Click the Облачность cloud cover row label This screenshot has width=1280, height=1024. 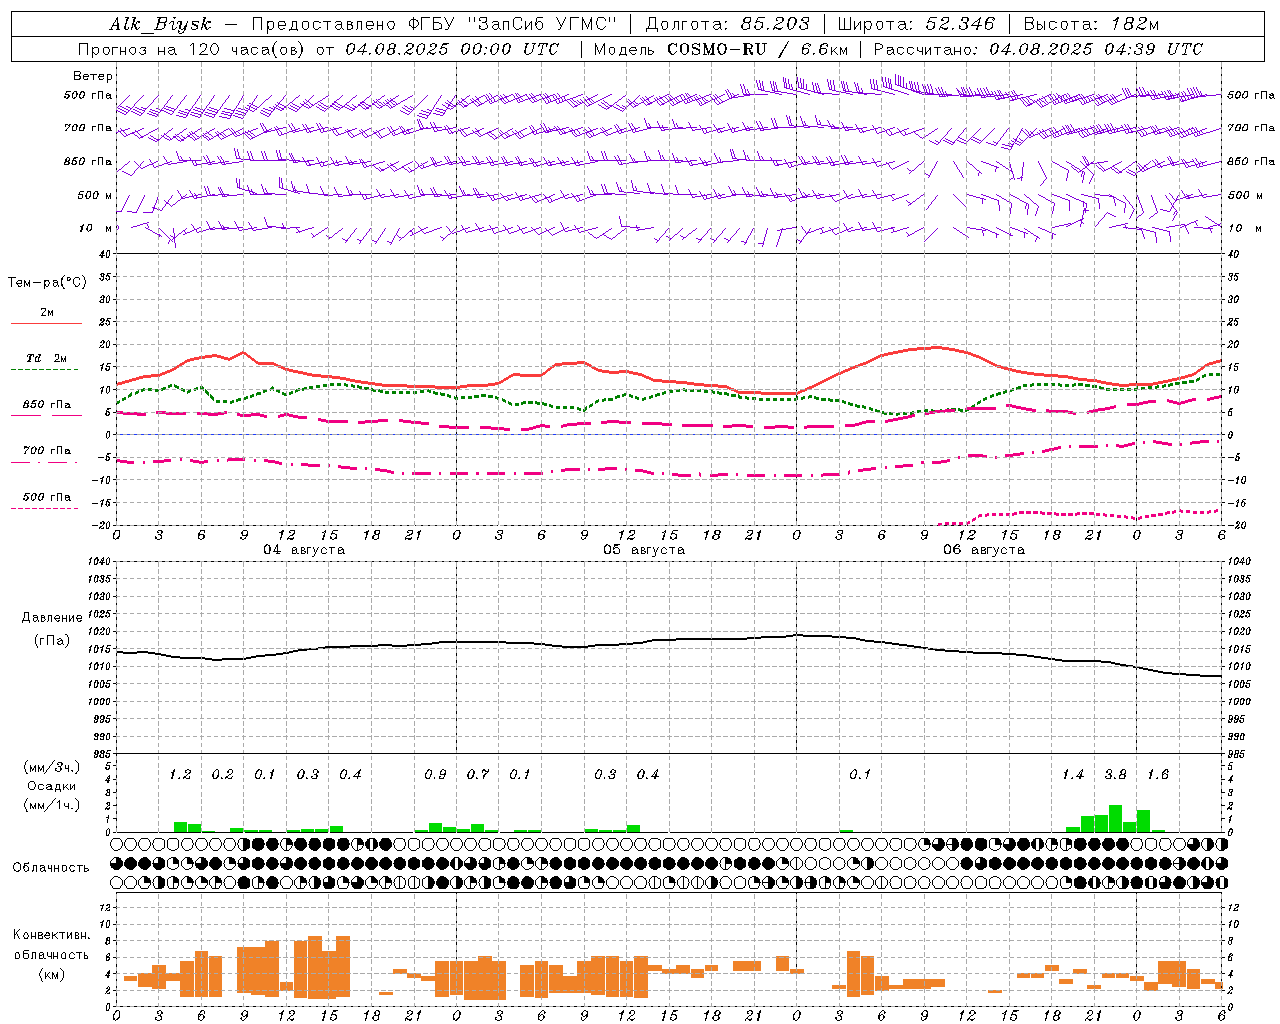pyautogui.click(x=51, y=868)
